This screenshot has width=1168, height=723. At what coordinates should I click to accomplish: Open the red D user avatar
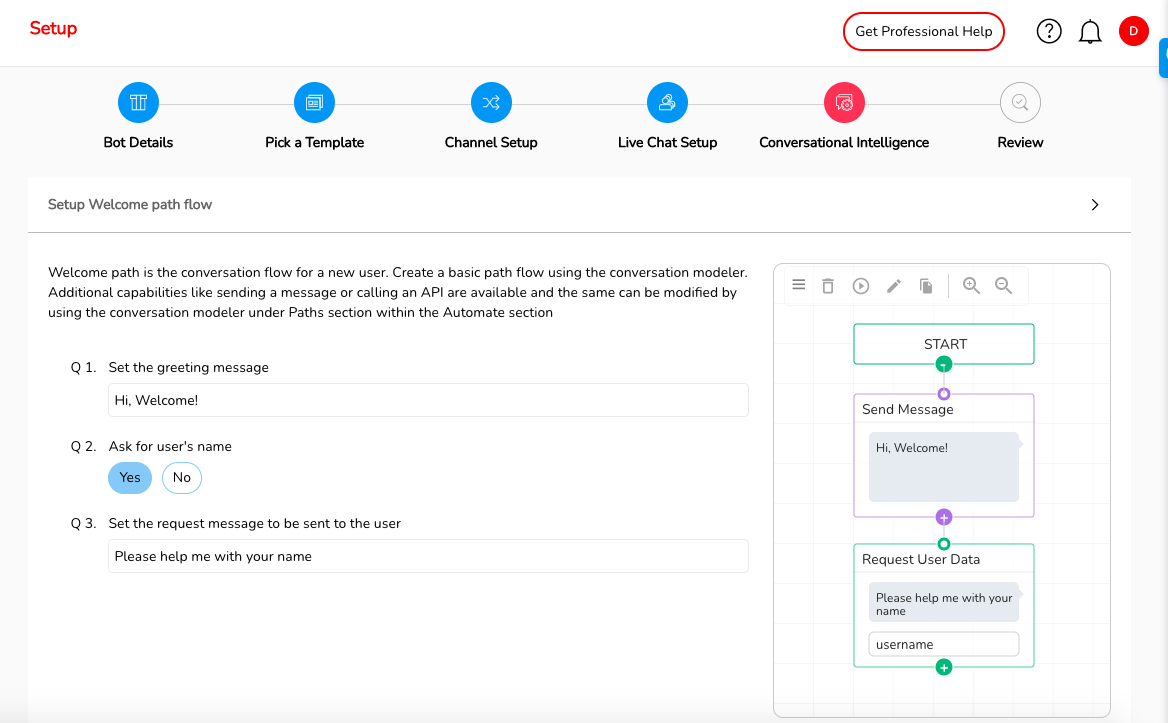pyautogui.click(x=1133, y=31)
